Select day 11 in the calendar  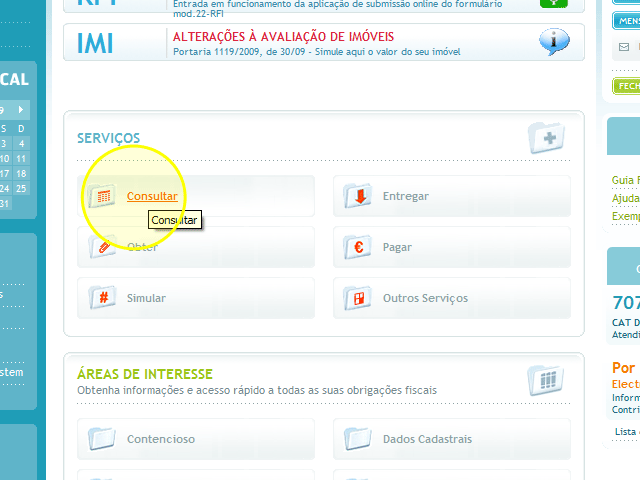(x=21, y=159)
